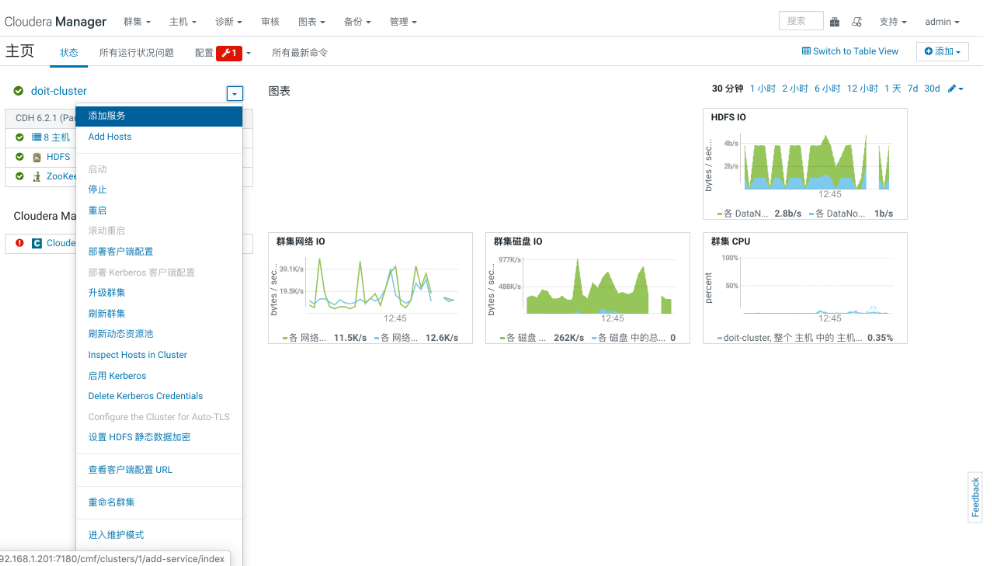Click the Cloudera Management Service C icon
The image size is (992, 566).
(37, 243)
